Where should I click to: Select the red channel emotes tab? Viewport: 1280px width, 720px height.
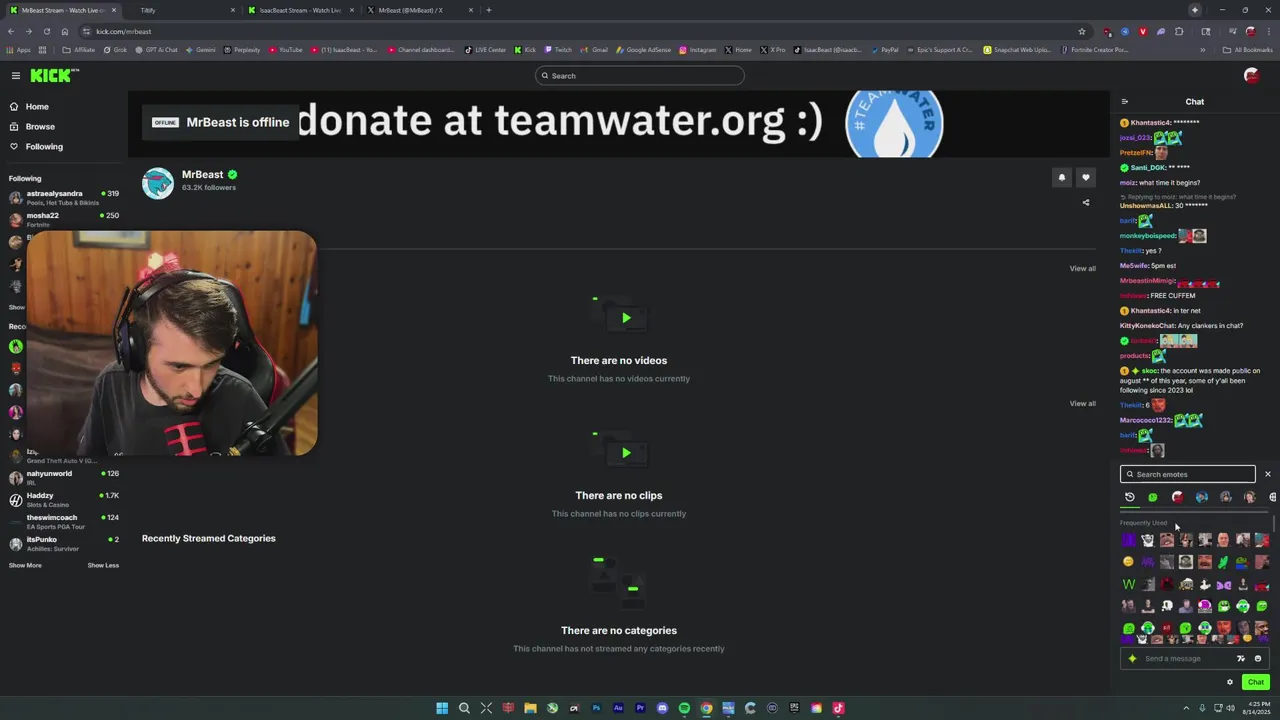coord(1177,497)
